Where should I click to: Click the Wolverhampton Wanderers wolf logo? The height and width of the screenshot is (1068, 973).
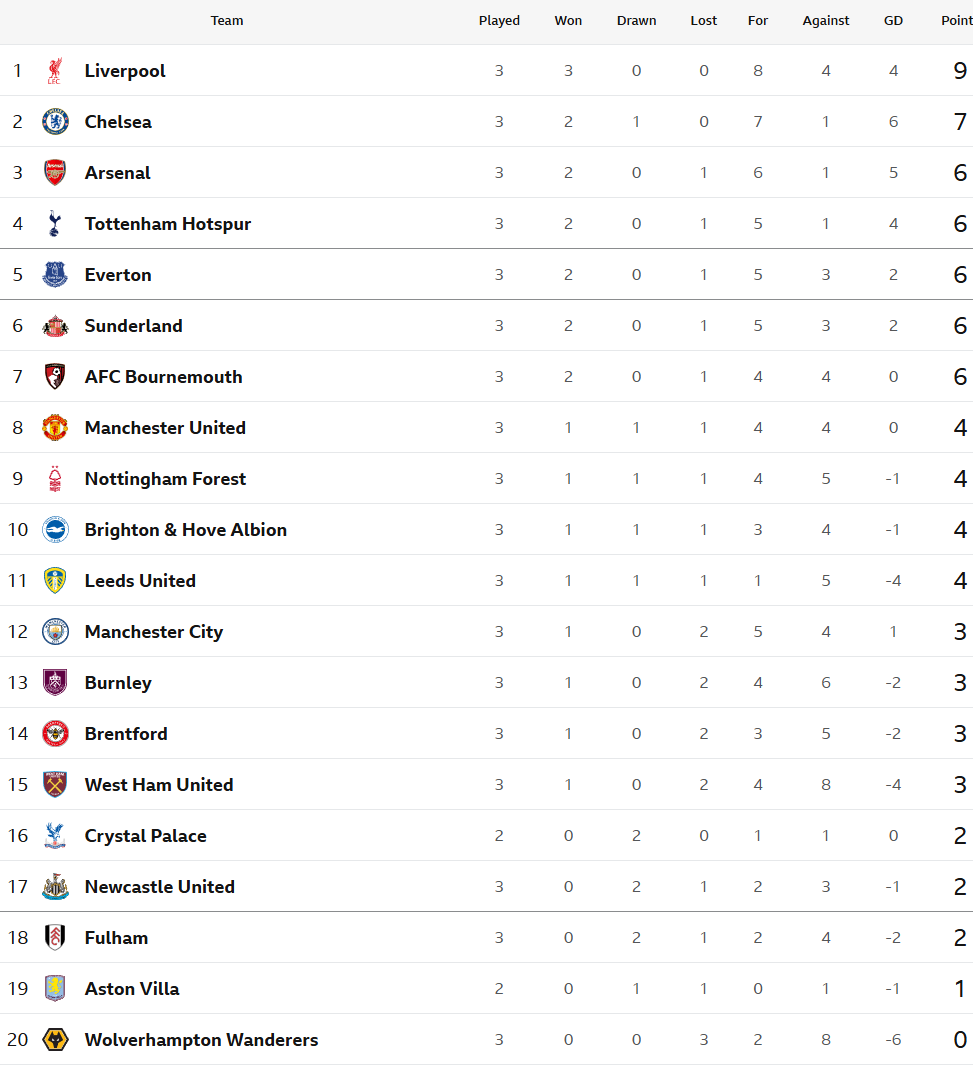click(x=55, y=1040)
